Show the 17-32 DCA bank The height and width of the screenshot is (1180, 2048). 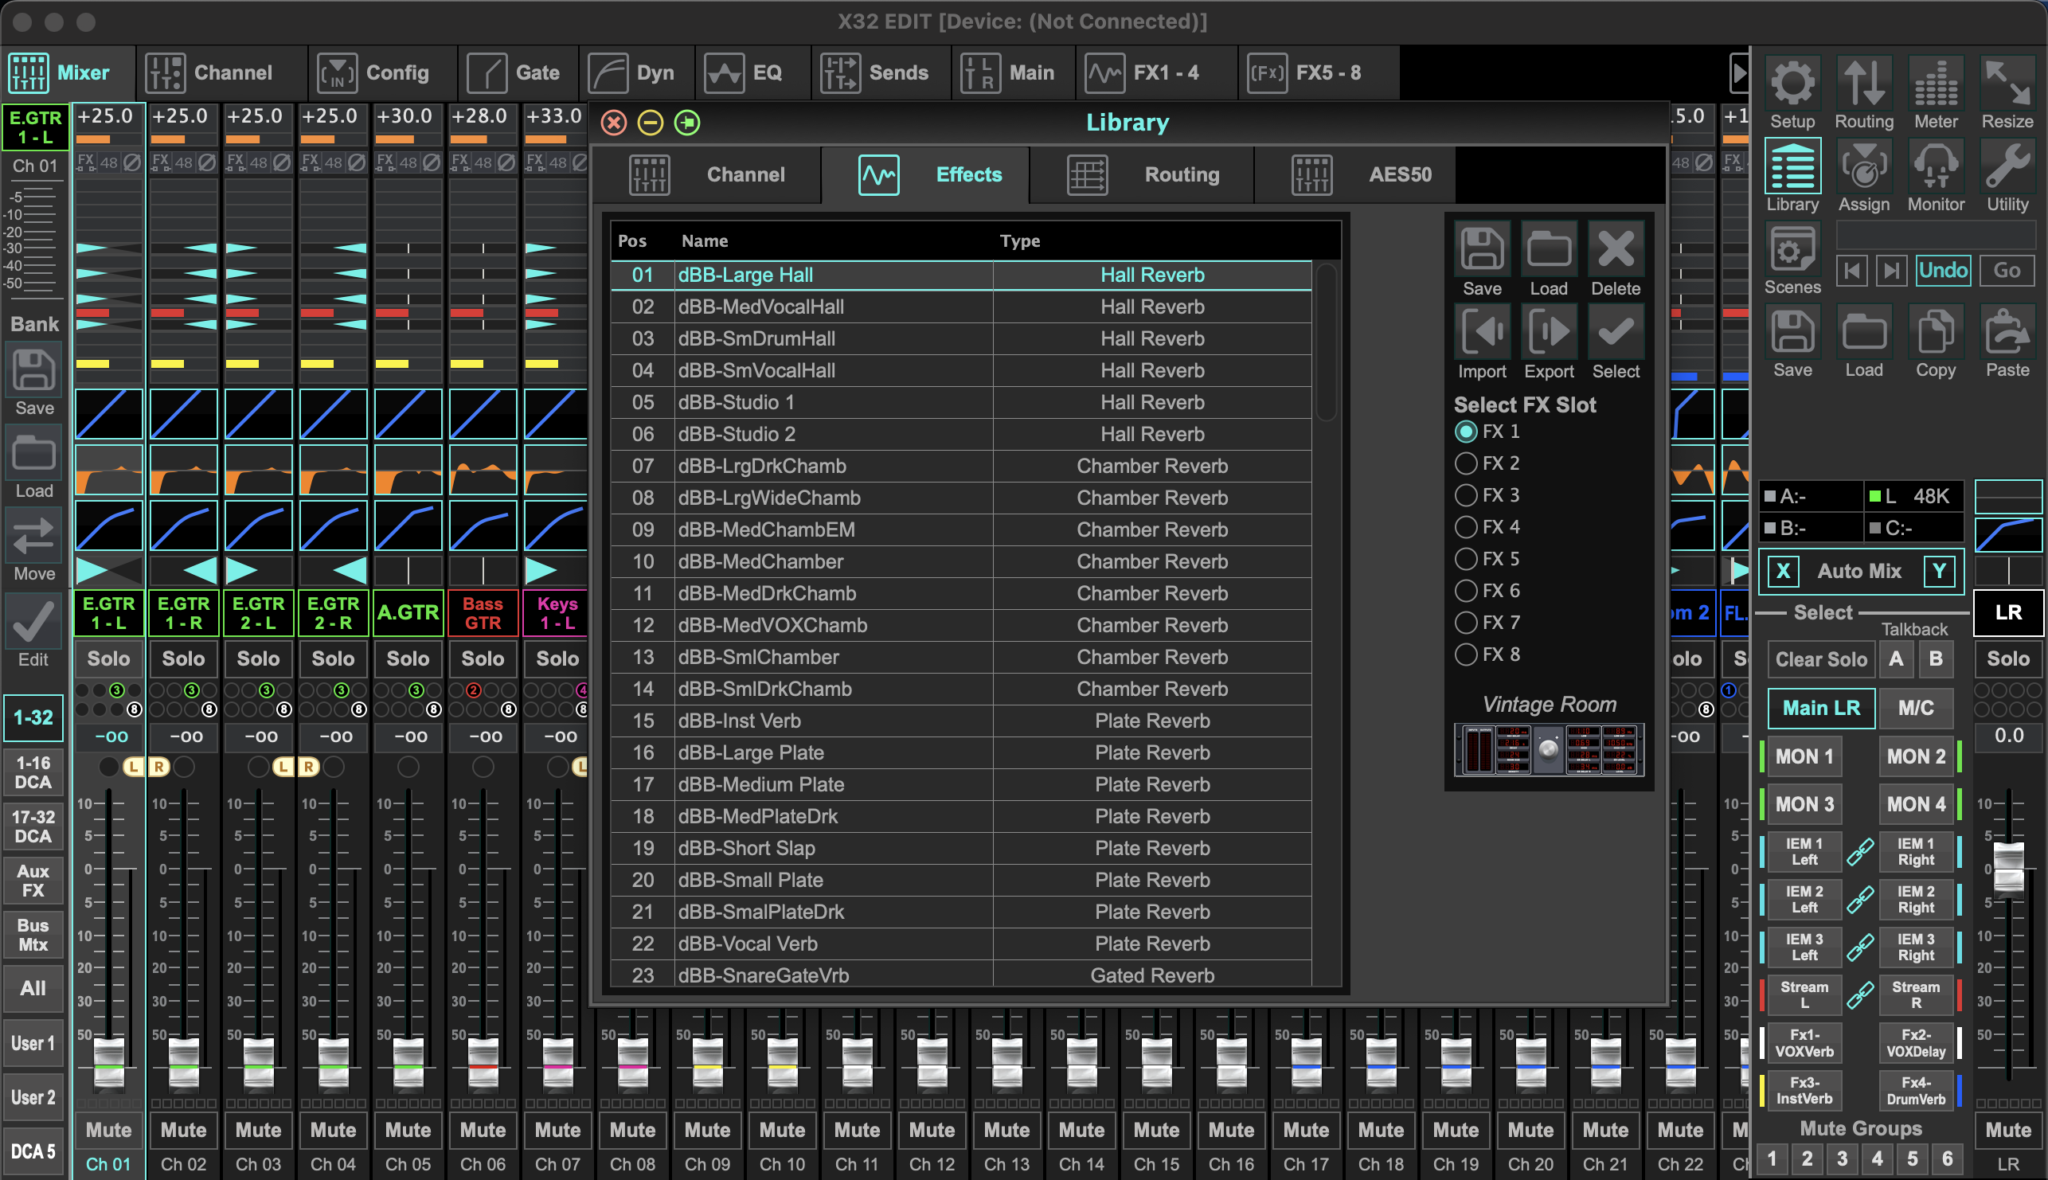pyautogui.click(x=33, y=826)
